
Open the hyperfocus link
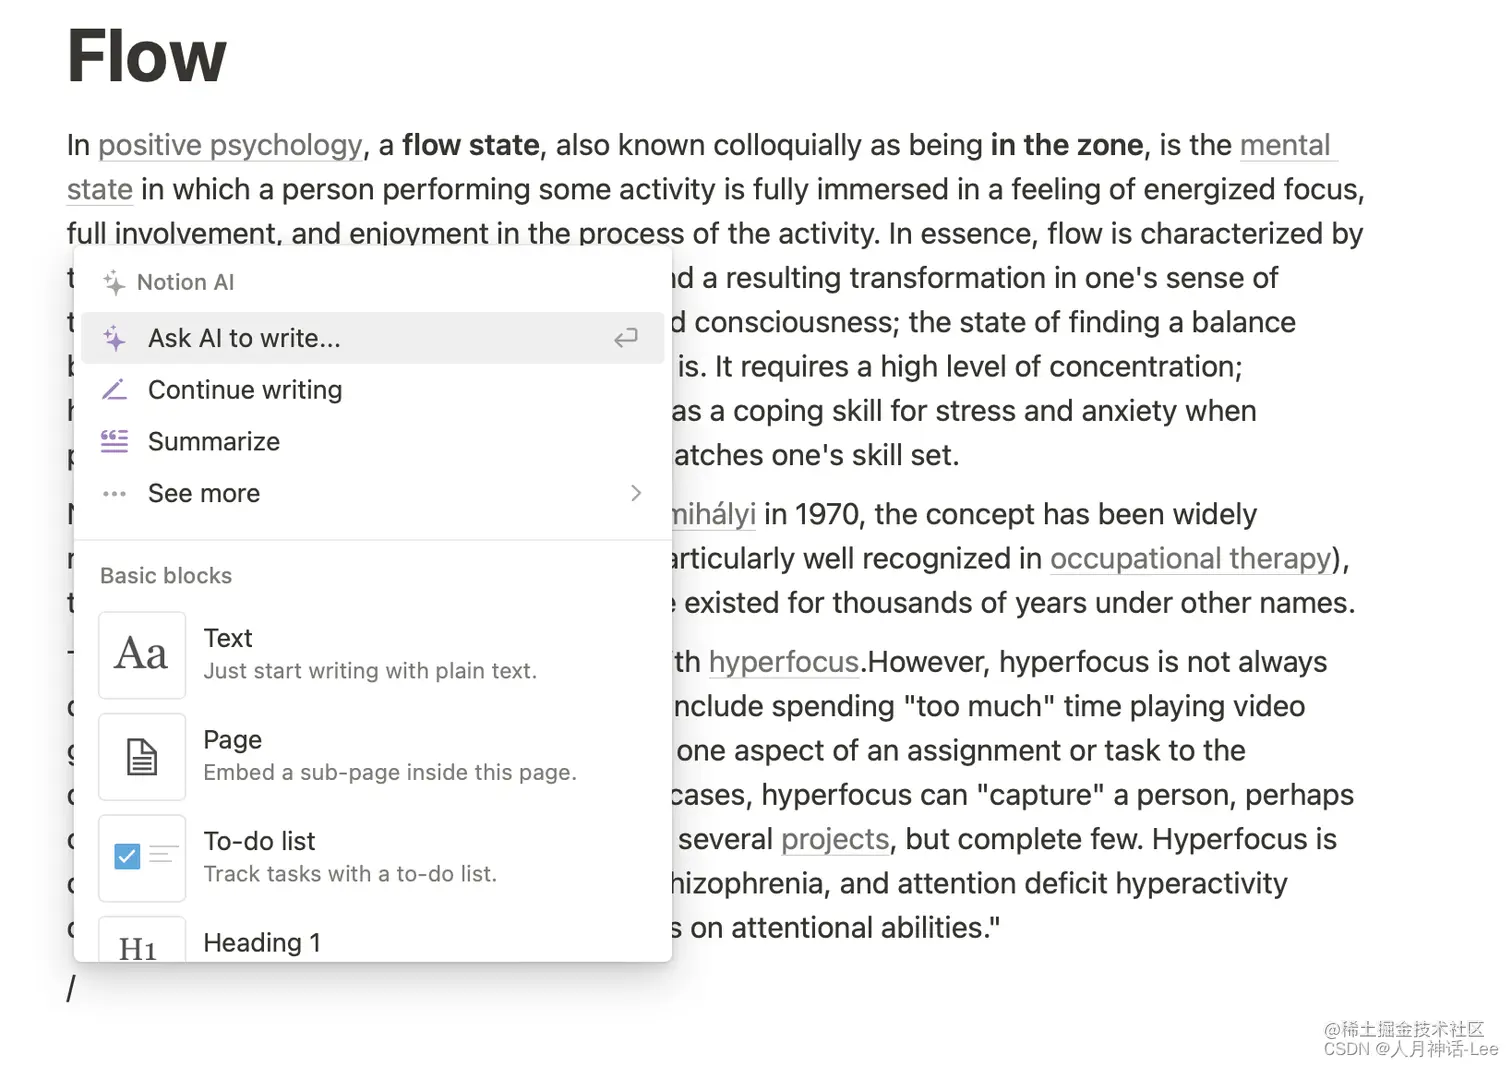[x=783, y=662]
